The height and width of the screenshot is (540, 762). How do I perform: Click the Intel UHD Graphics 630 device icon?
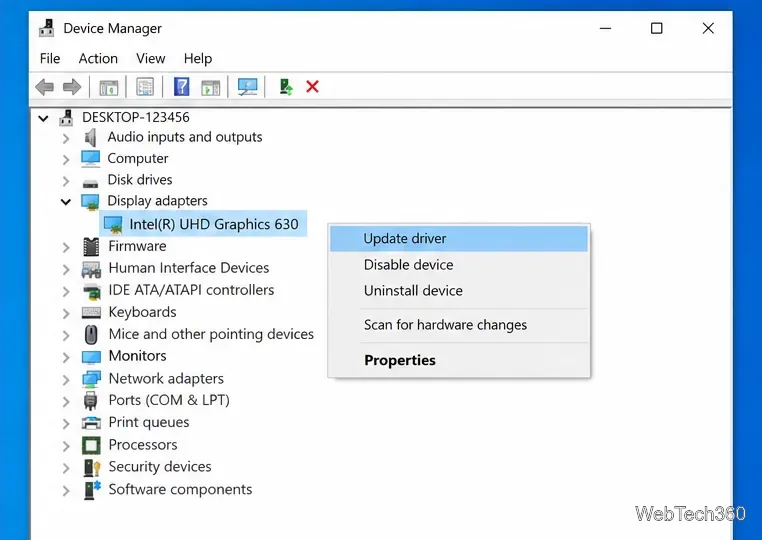[113, 225]
